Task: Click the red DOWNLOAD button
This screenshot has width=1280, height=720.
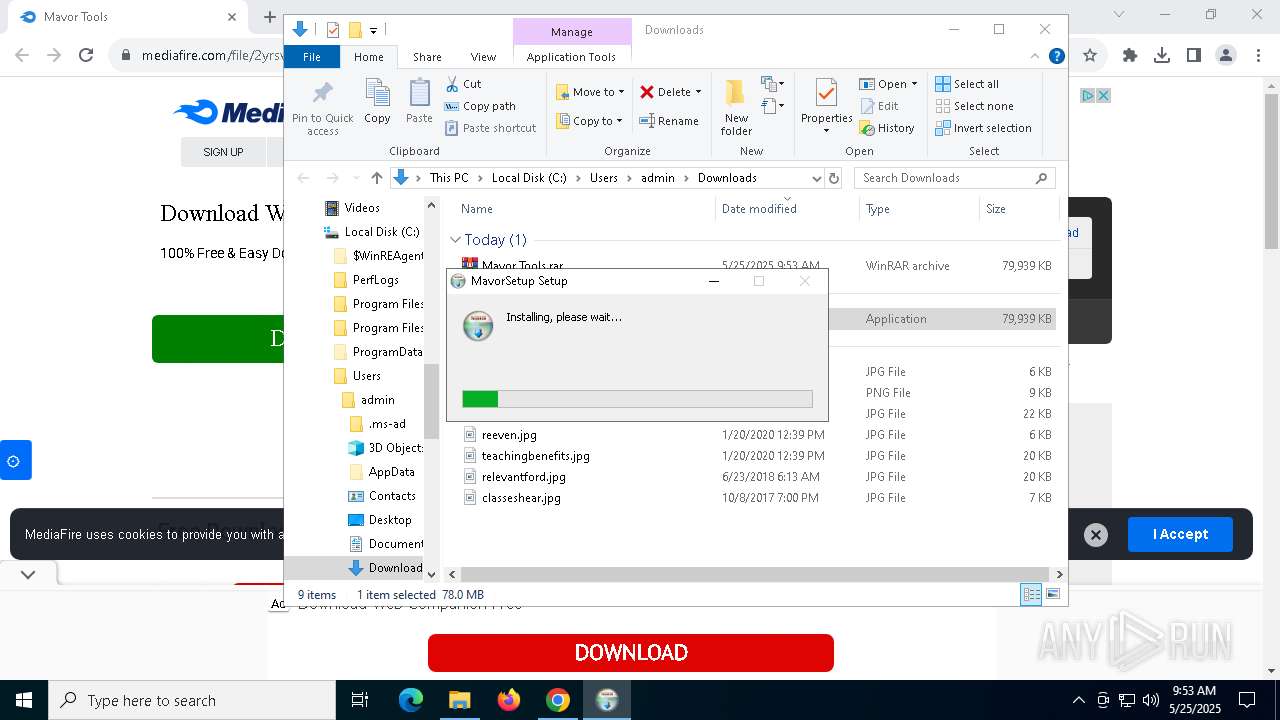Action: 631,653
